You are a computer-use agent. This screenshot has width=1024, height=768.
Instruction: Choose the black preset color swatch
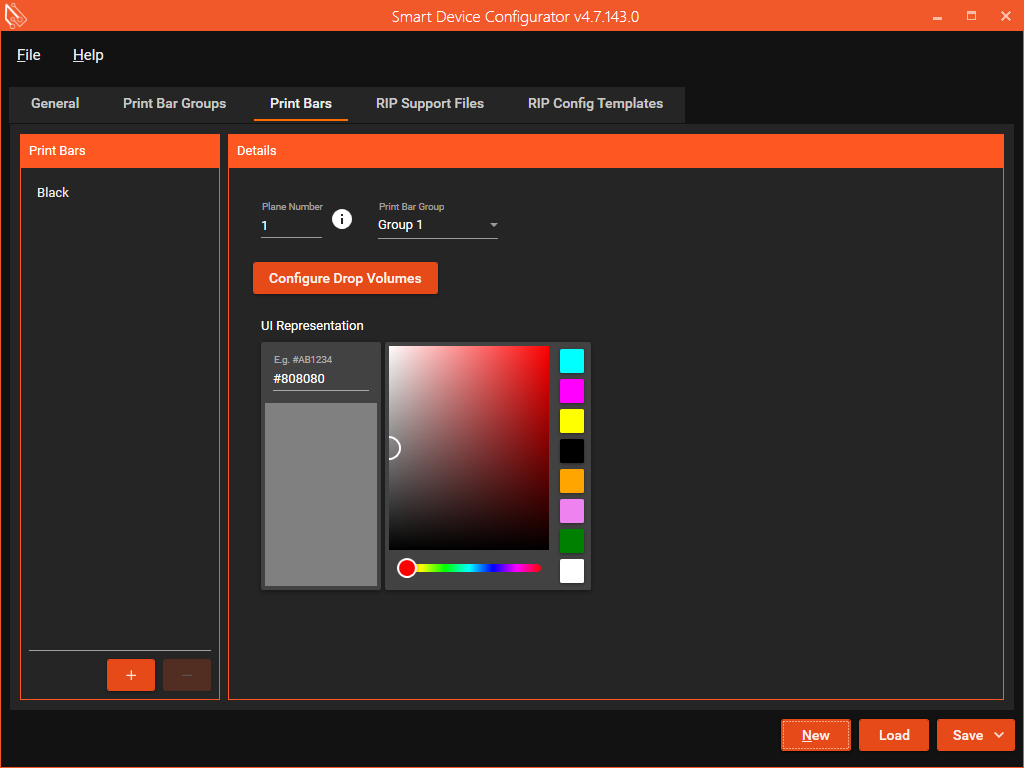(572, 451)
